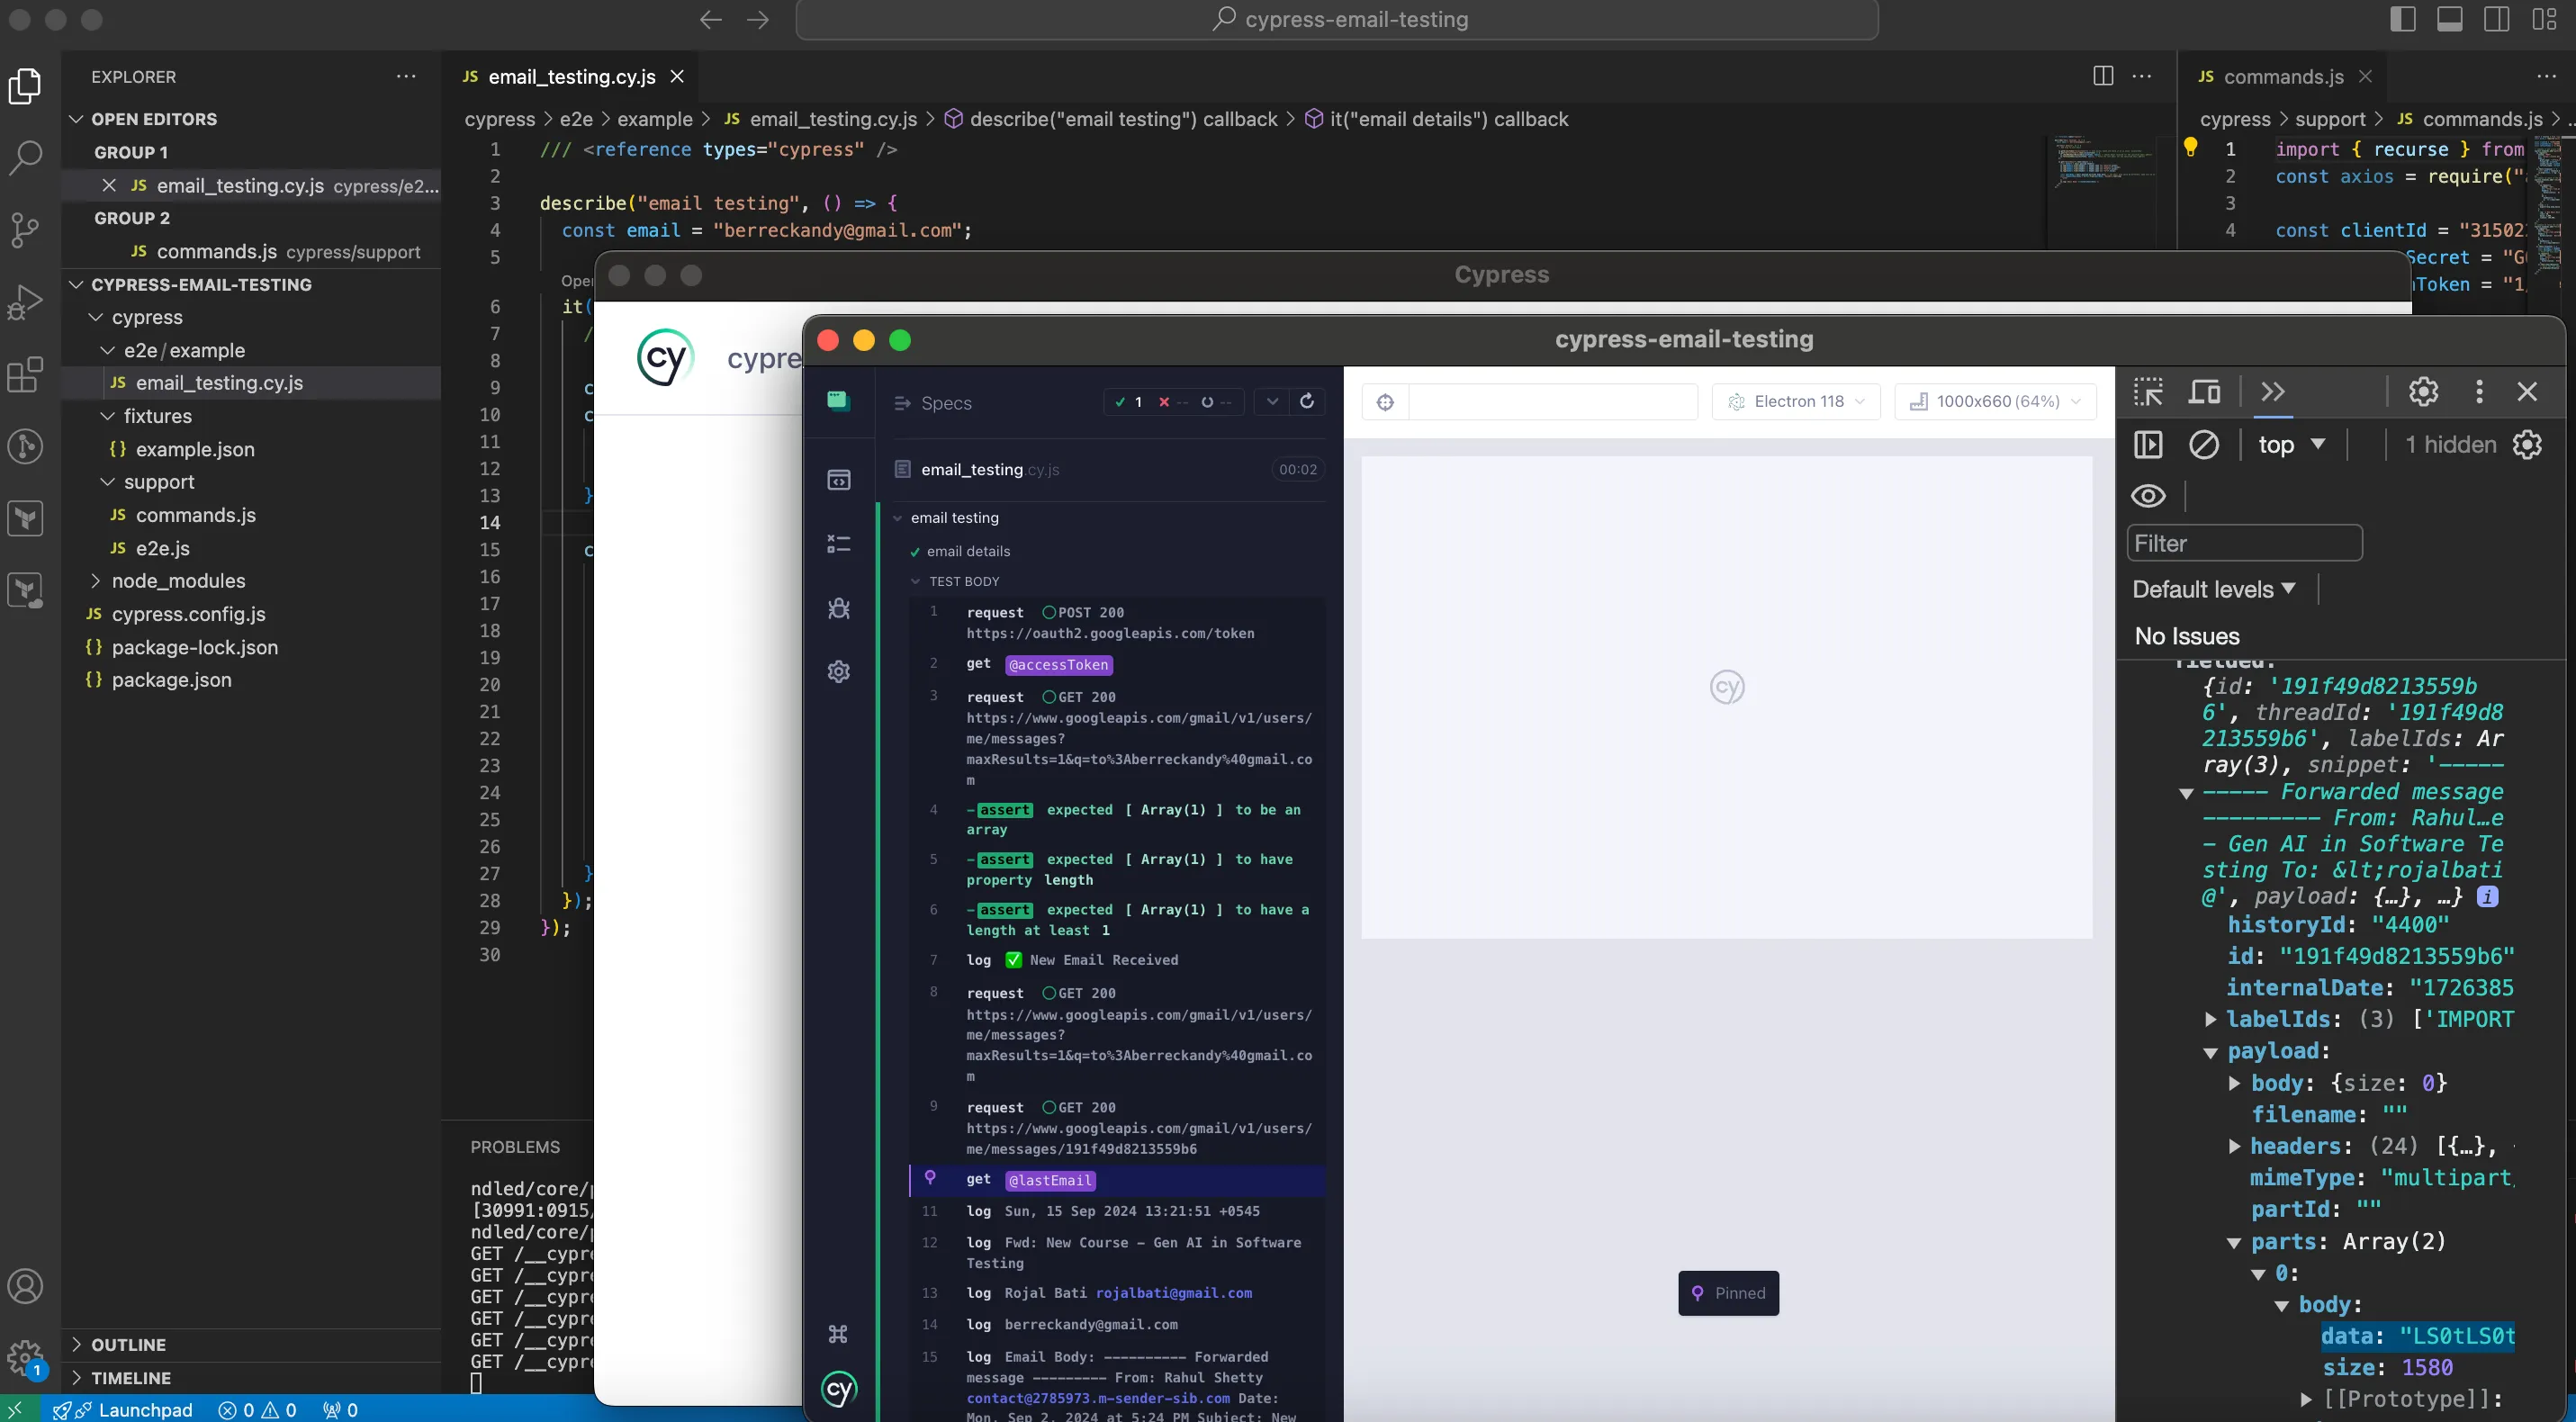
Task: Click the Cypress logo at sidebar bottom
Action: (x=839, y=1389)
